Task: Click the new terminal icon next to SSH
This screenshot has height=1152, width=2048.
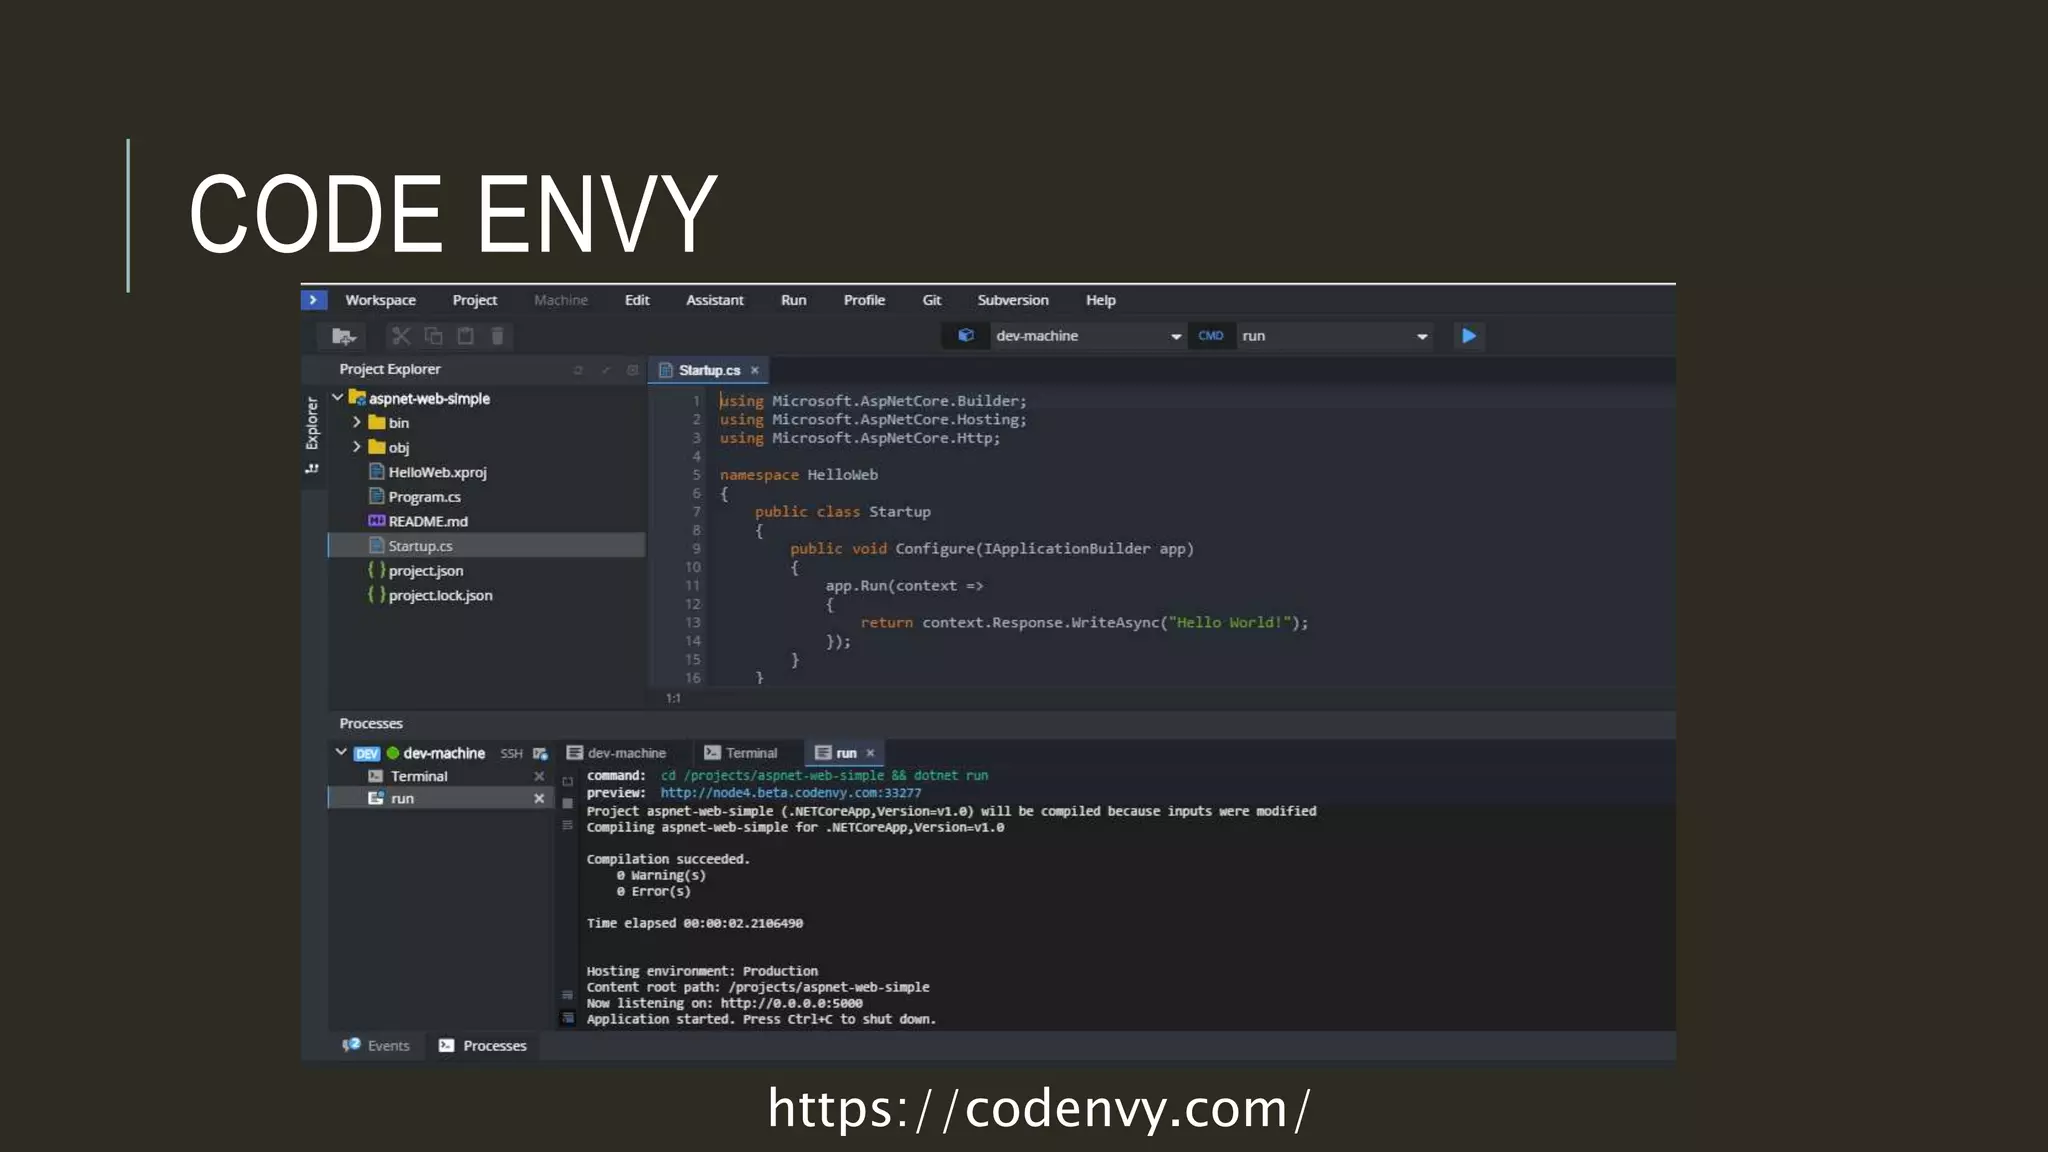Action: pyautogui.click(x=540, y=754)
